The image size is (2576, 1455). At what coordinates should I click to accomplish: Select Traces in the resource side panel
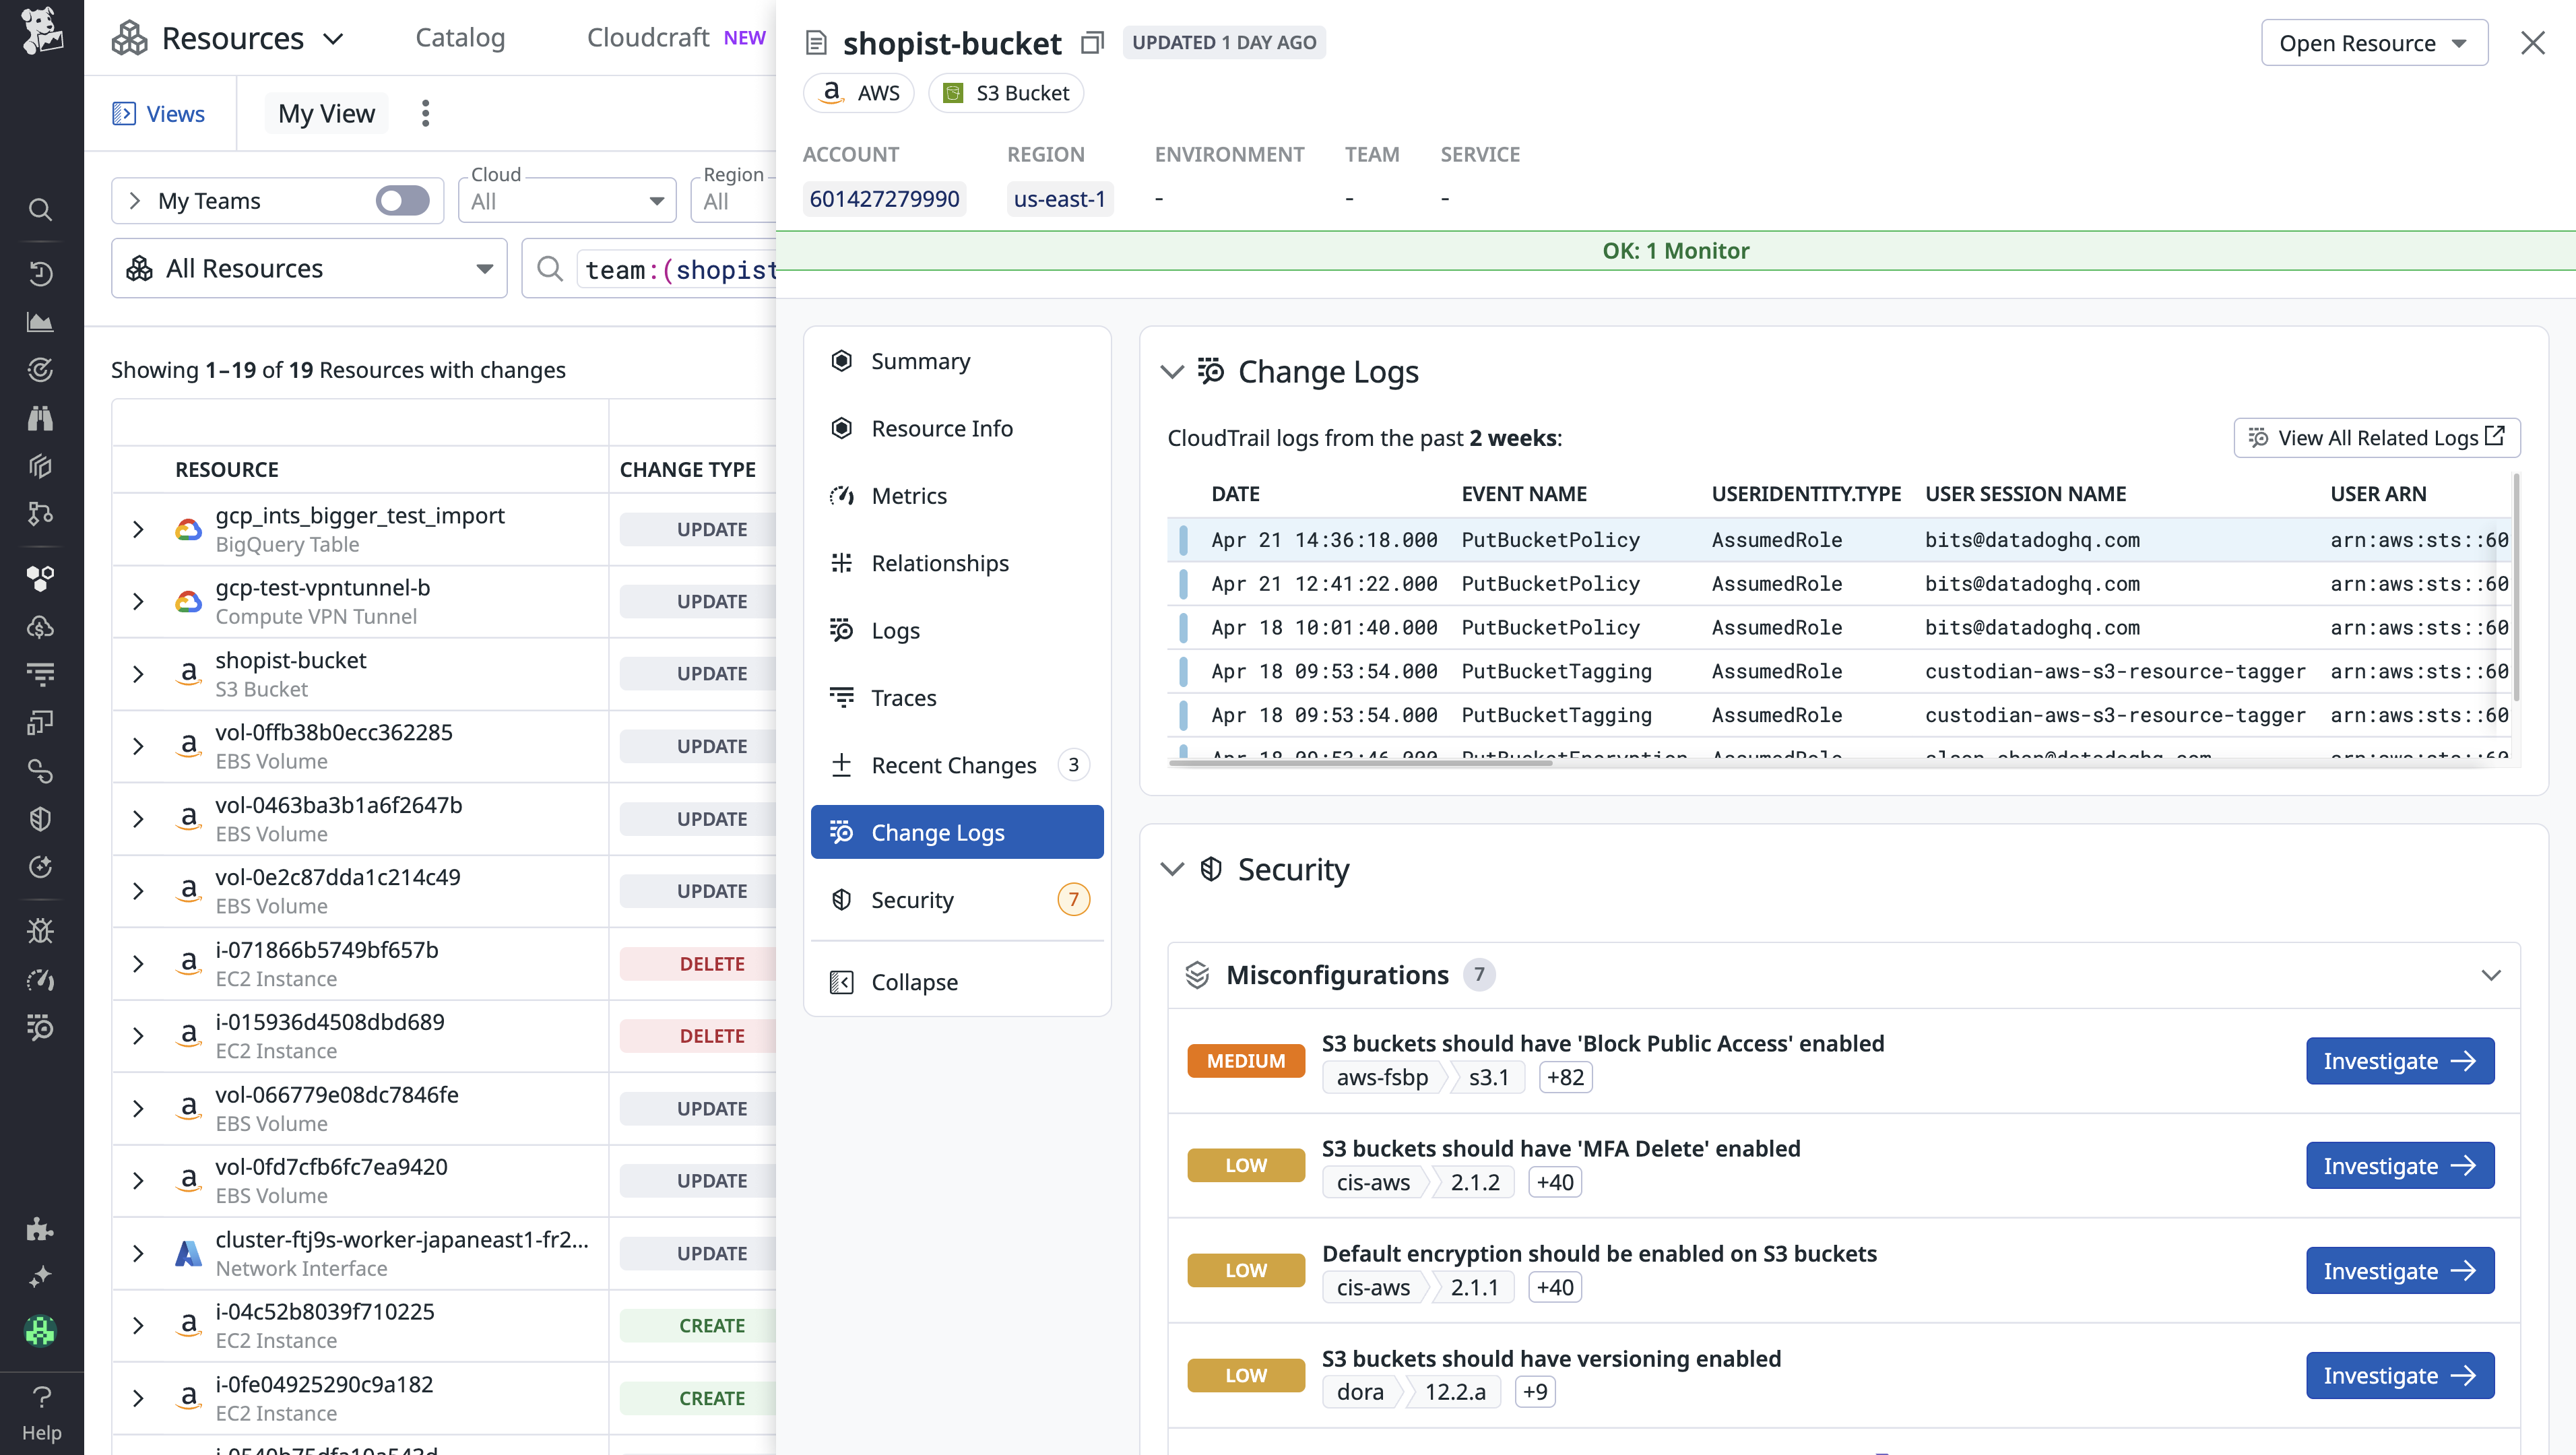903,697
